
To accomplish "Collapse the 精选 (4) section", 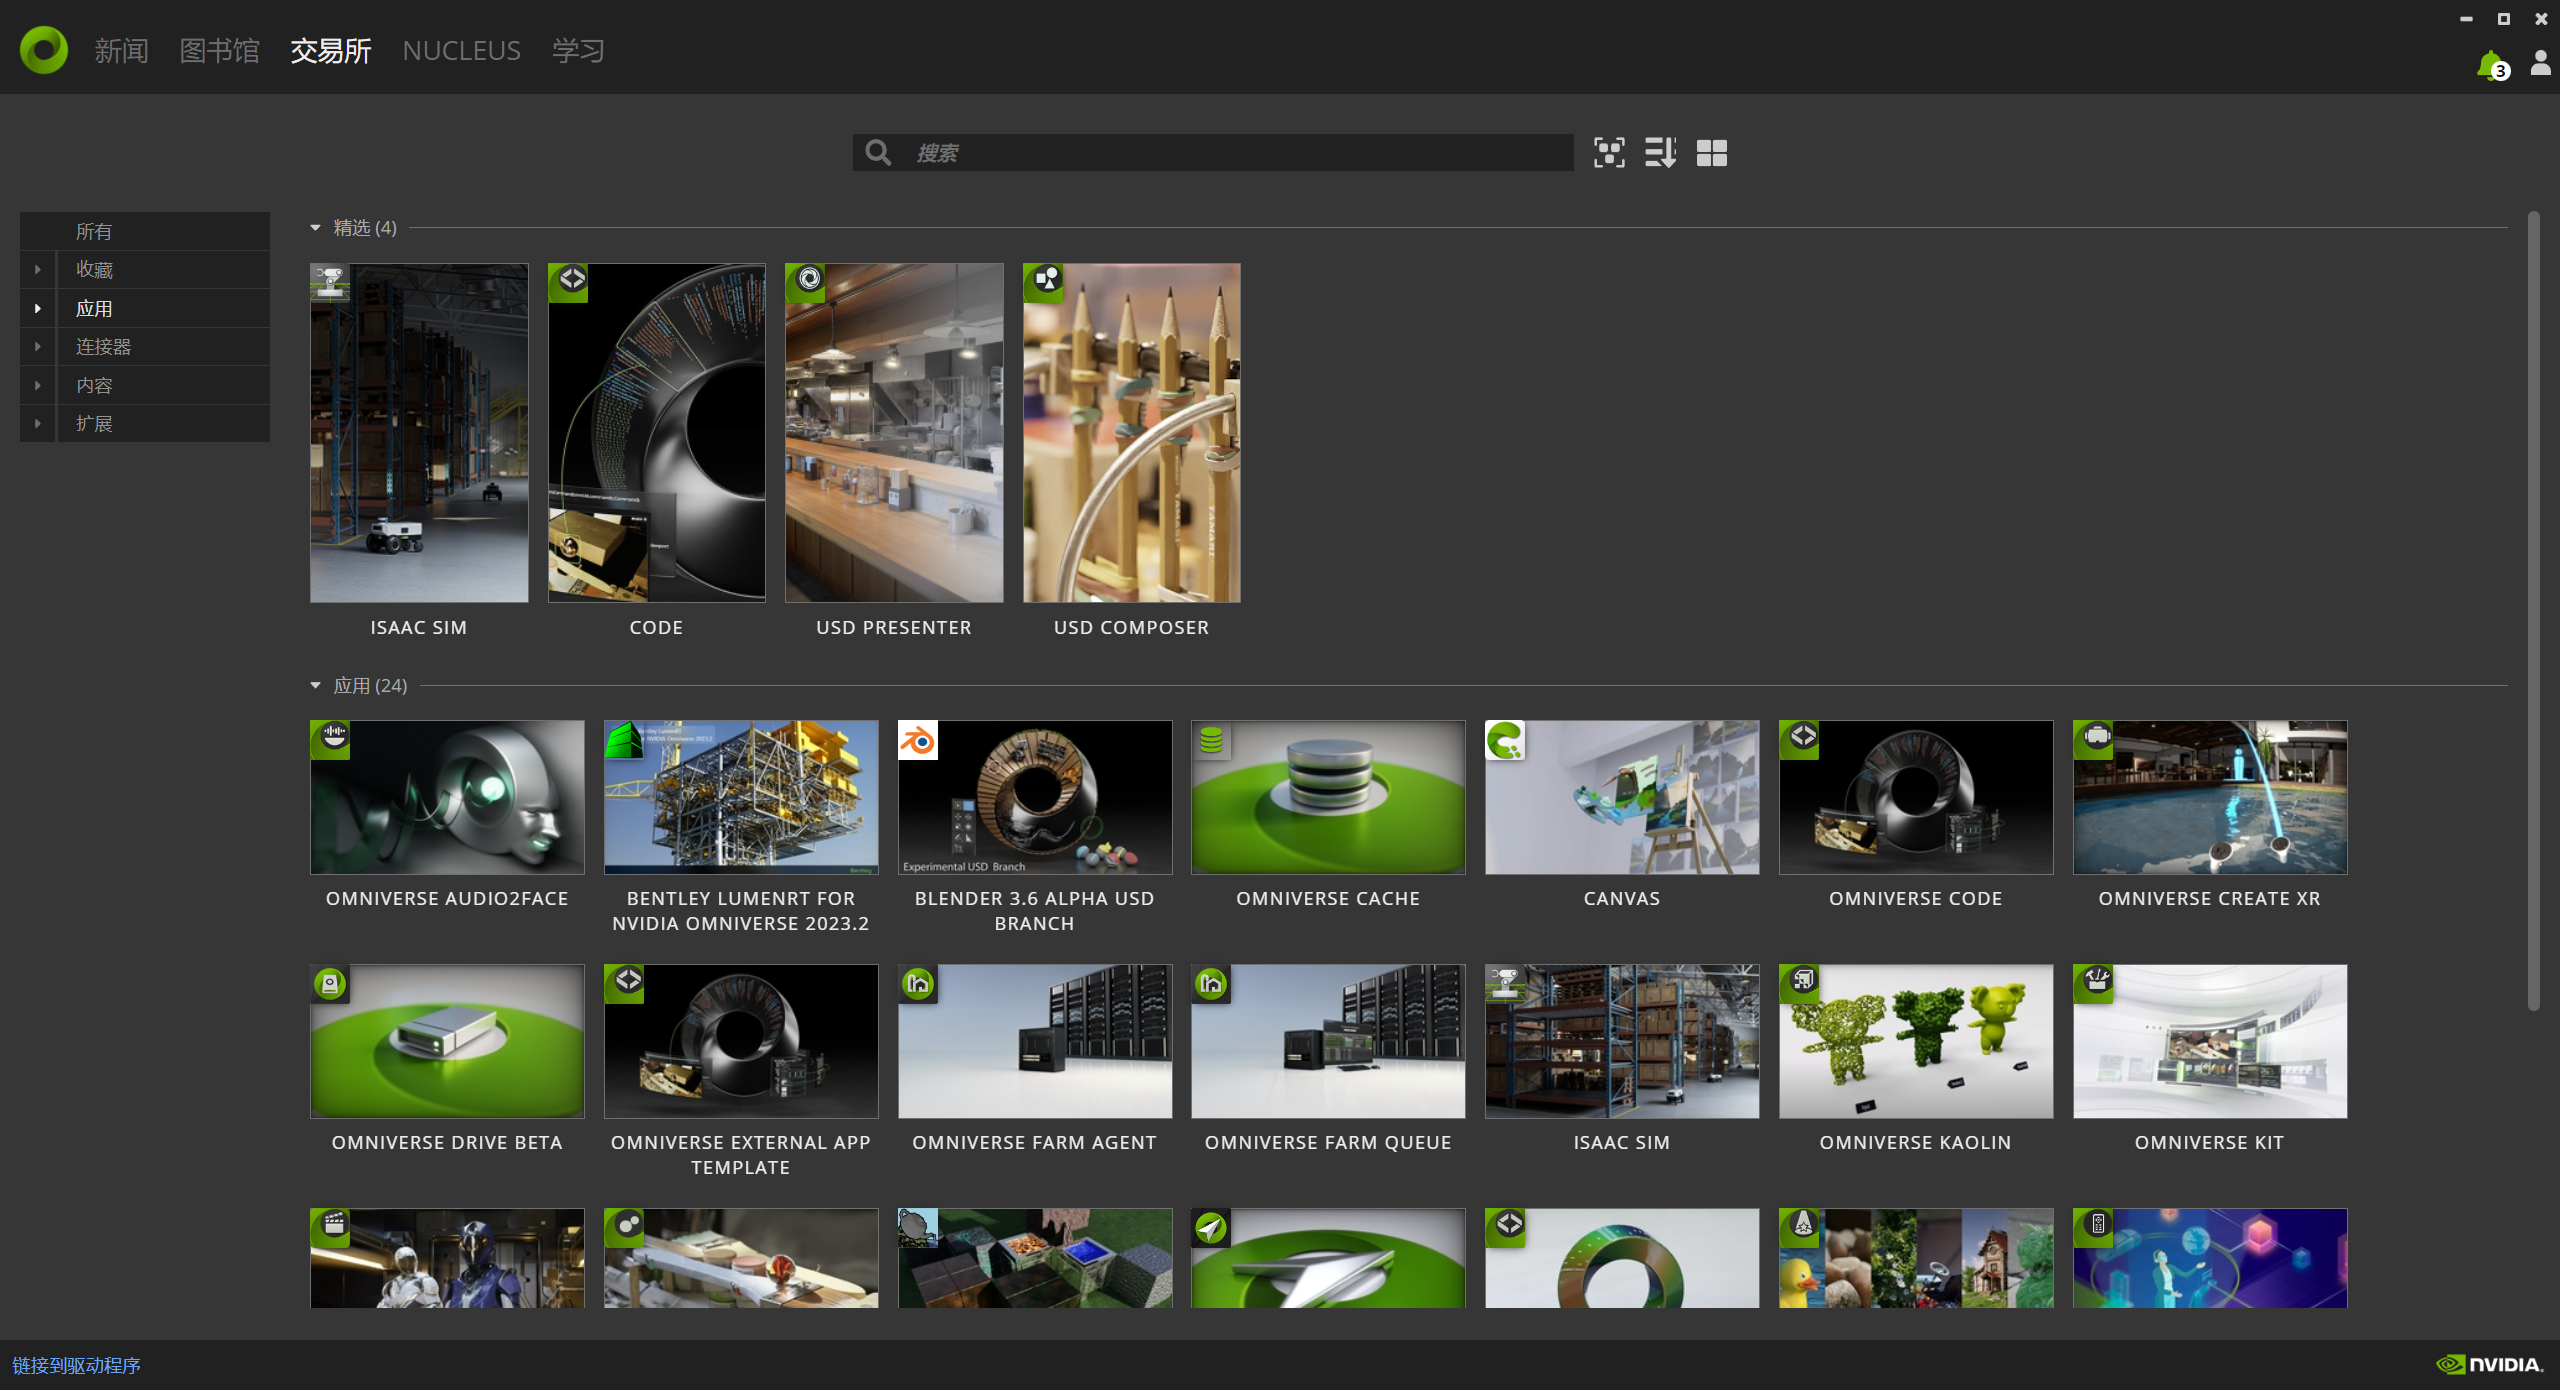I will pyautogui.click(x=316, y=228).
